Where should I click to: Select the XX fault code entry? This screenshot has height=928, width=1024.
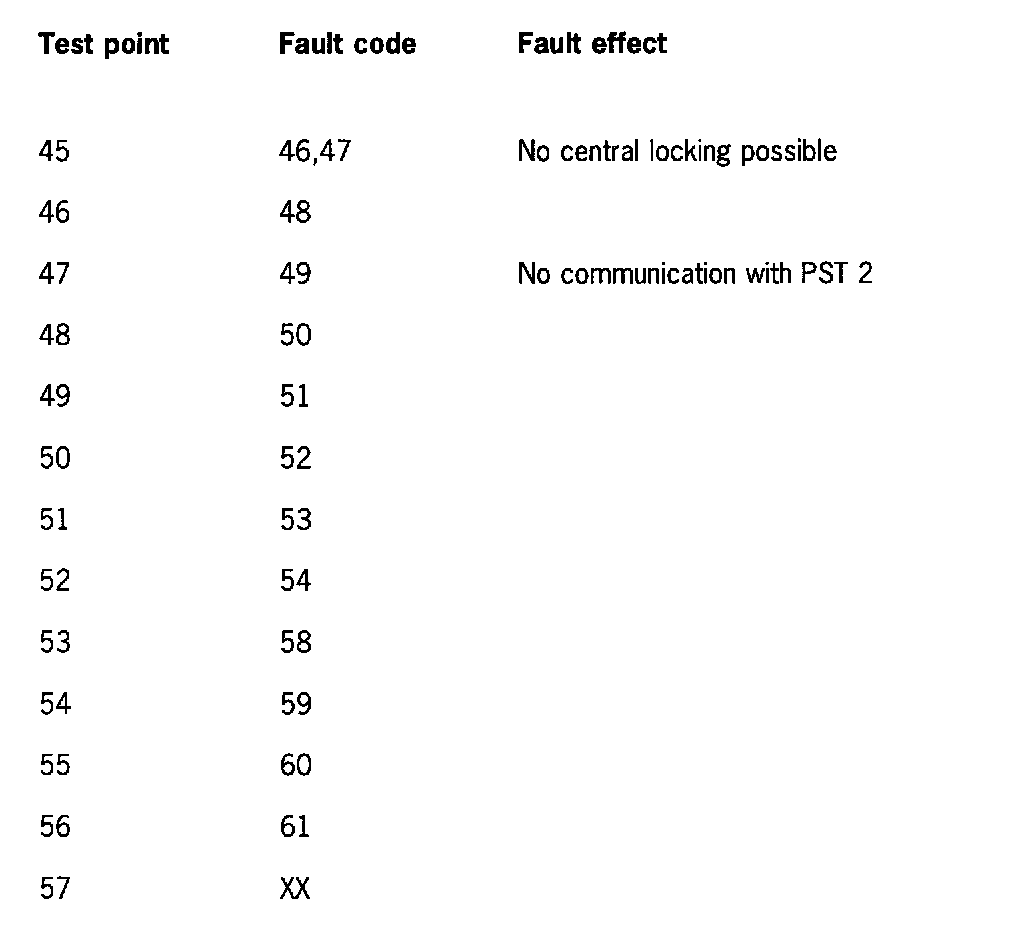[295, 888]
